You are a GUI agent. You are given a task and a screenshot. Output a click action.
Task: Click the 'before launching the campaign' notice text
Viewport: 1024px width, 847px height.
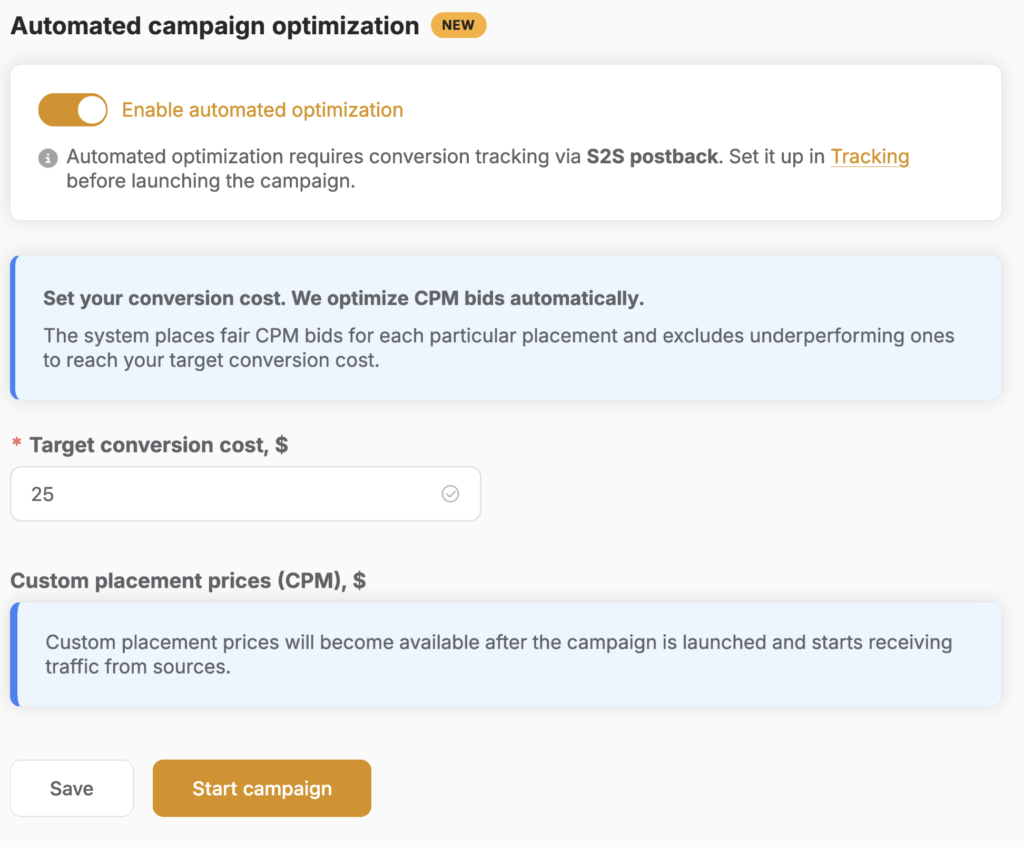click(x=211, y=181)
